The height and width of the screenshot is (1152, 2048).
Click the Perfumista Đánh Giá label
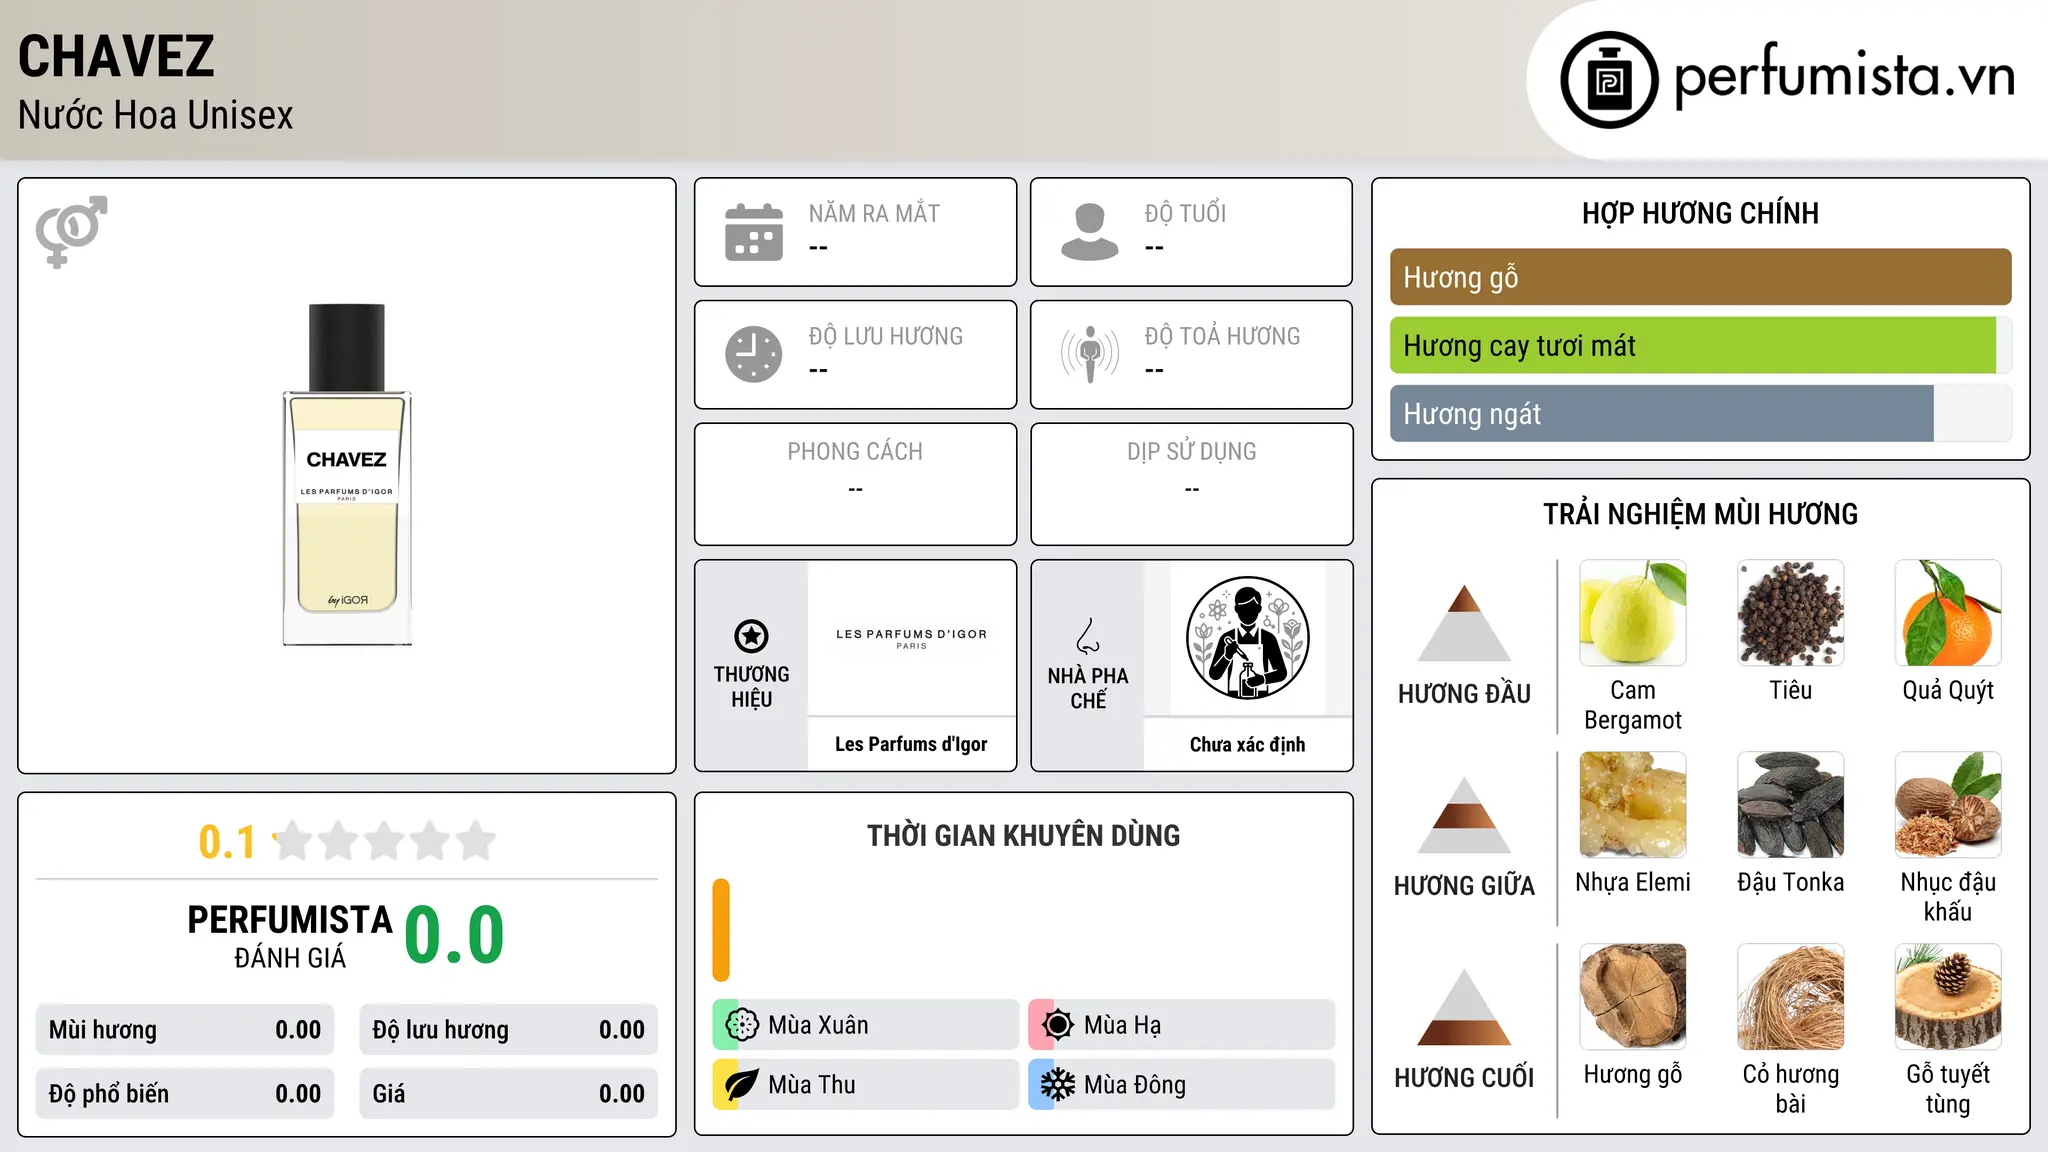click(x=290, y=936)
